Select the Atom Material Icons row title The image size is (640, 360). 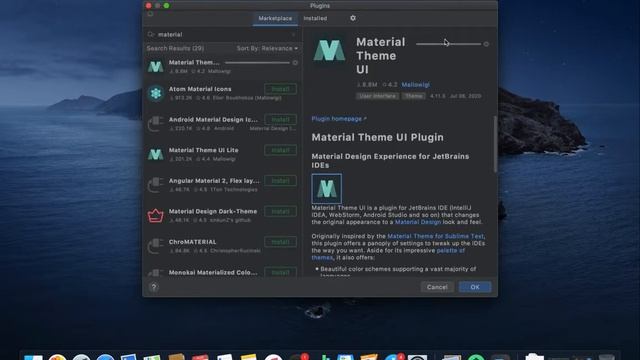(200, 89)
